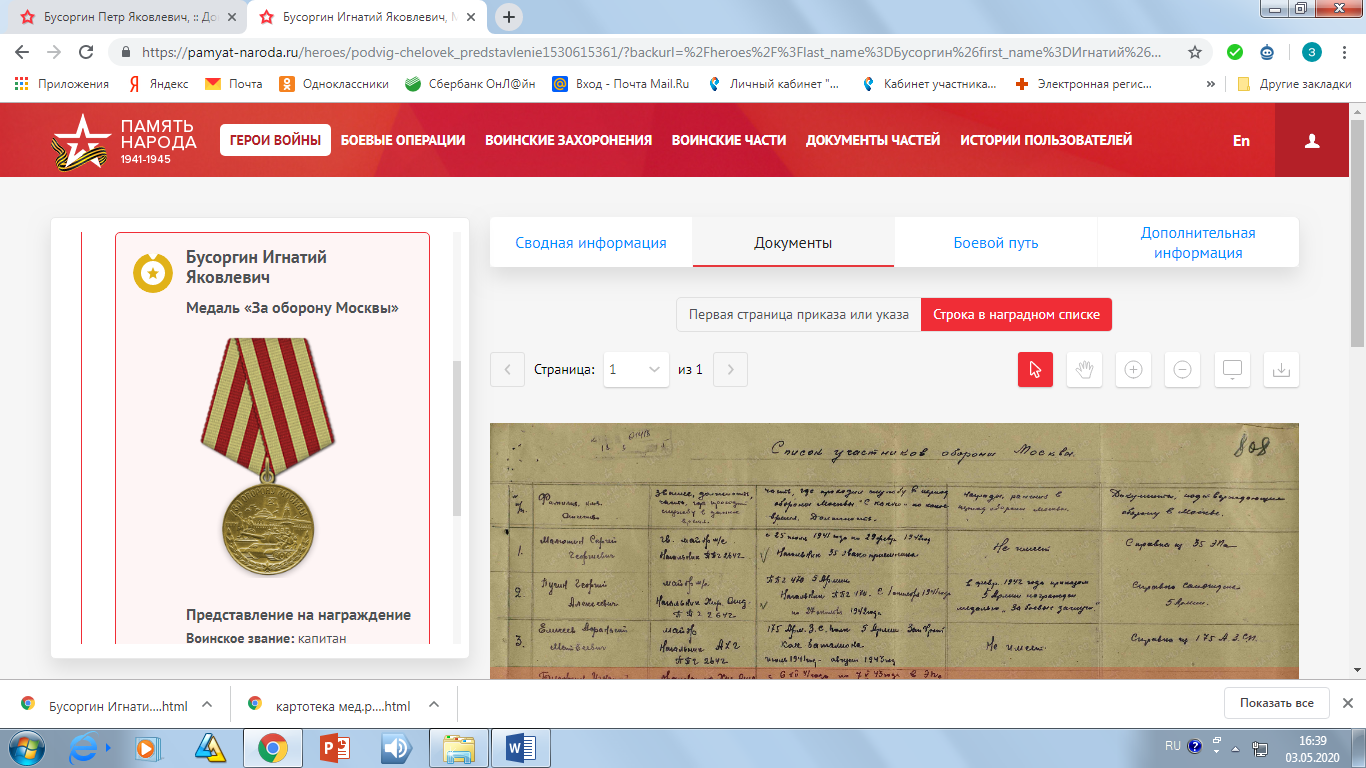The height and width of the screenshot is (768, 1366).
Task: Expand options for Бусоргин Игнати download
Action: point(207,705)
